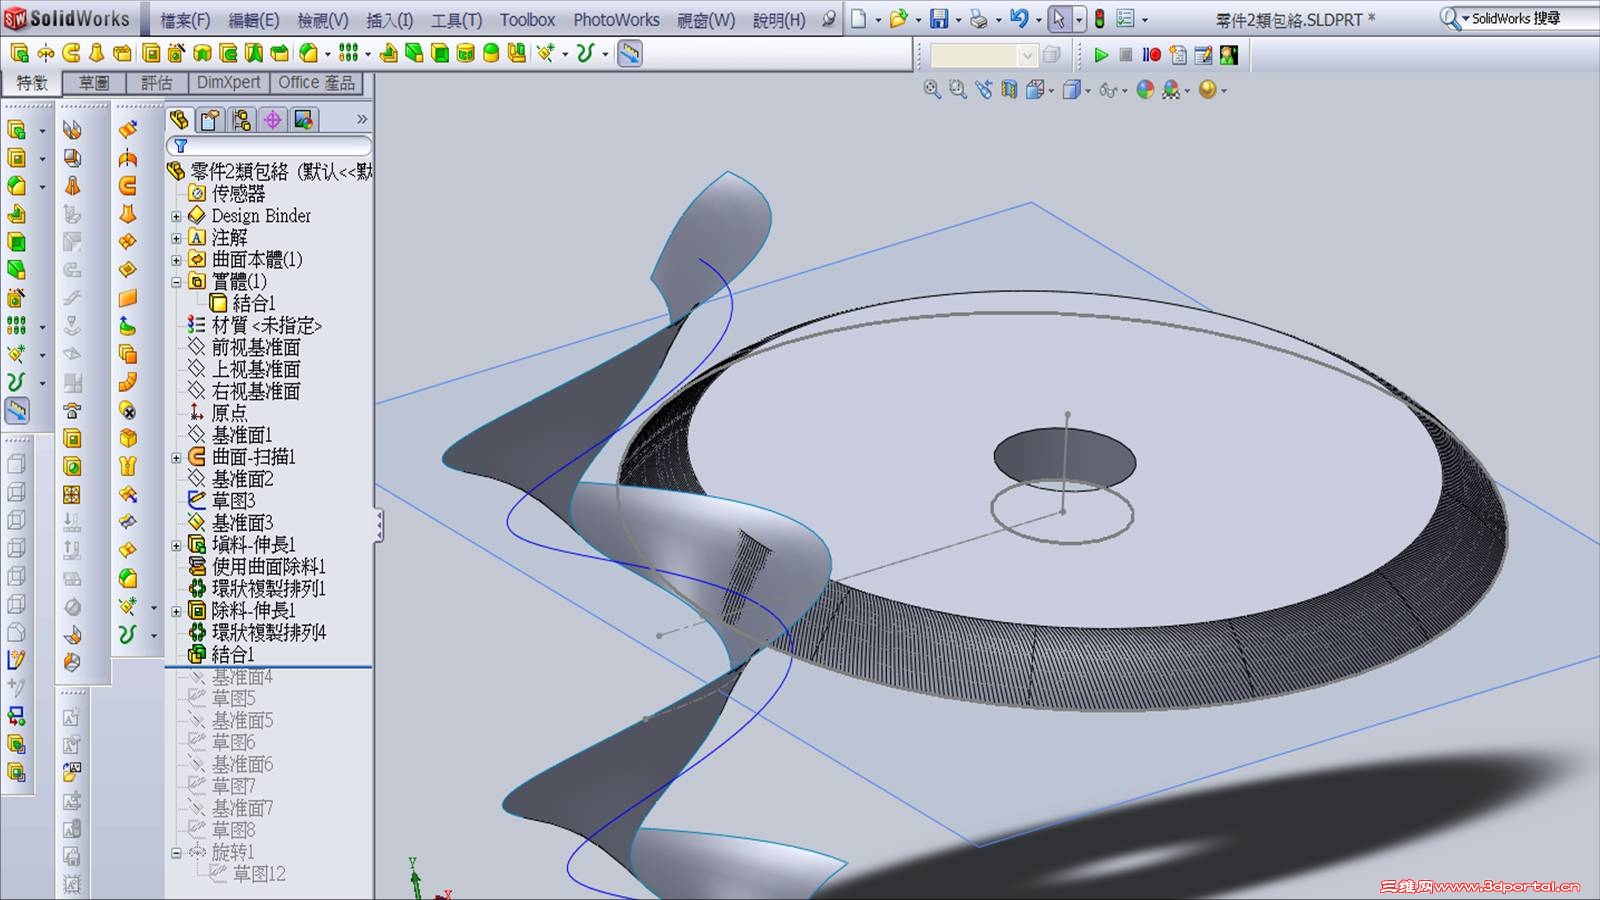Run a macro with the green play button
Screen dimensions: 1600x900
click(x=1101, y=55)
